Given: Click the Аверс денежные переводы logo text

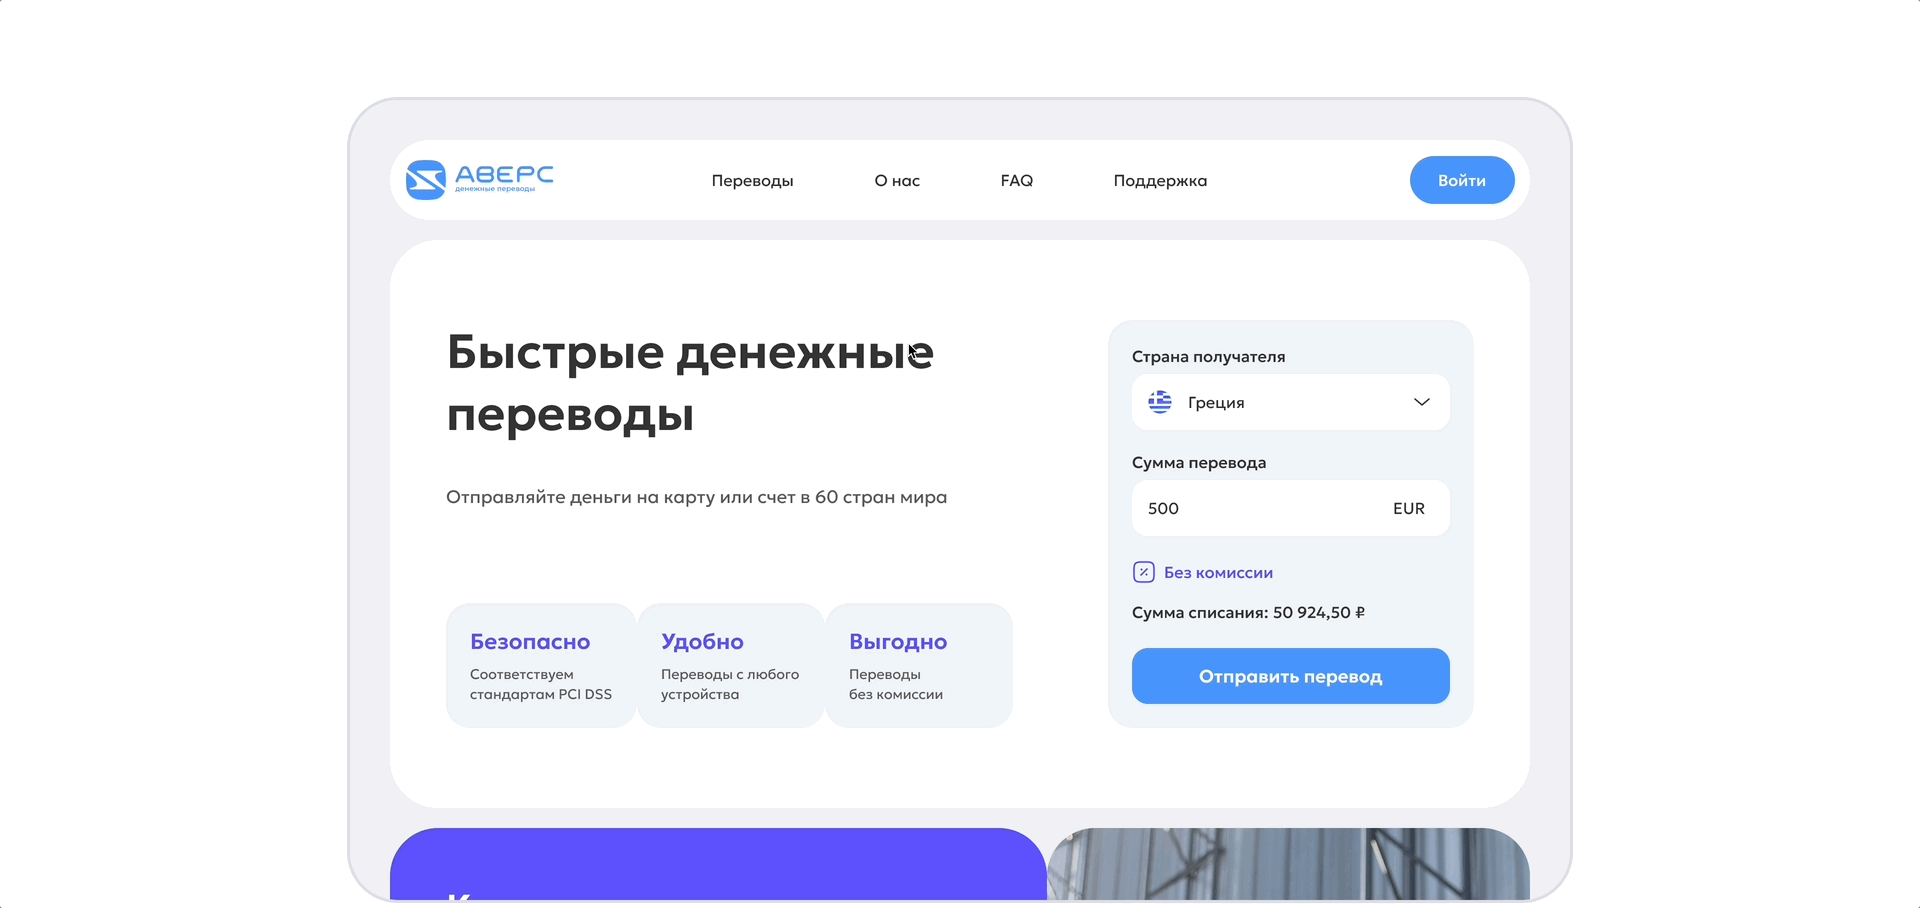Looking at the screenshot, I should pos(504,178).
